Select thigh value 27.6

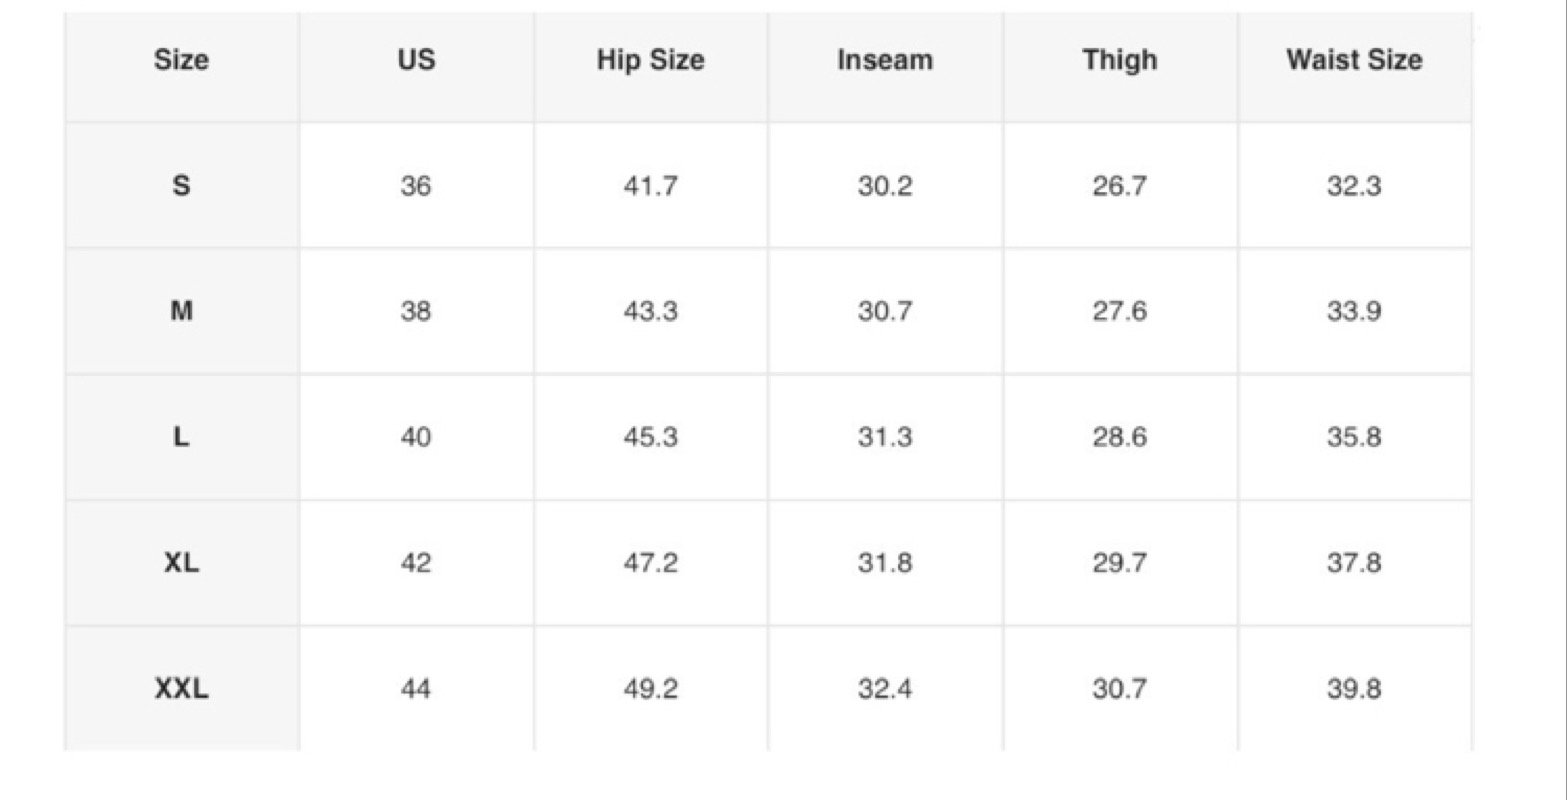[1120, 312]
